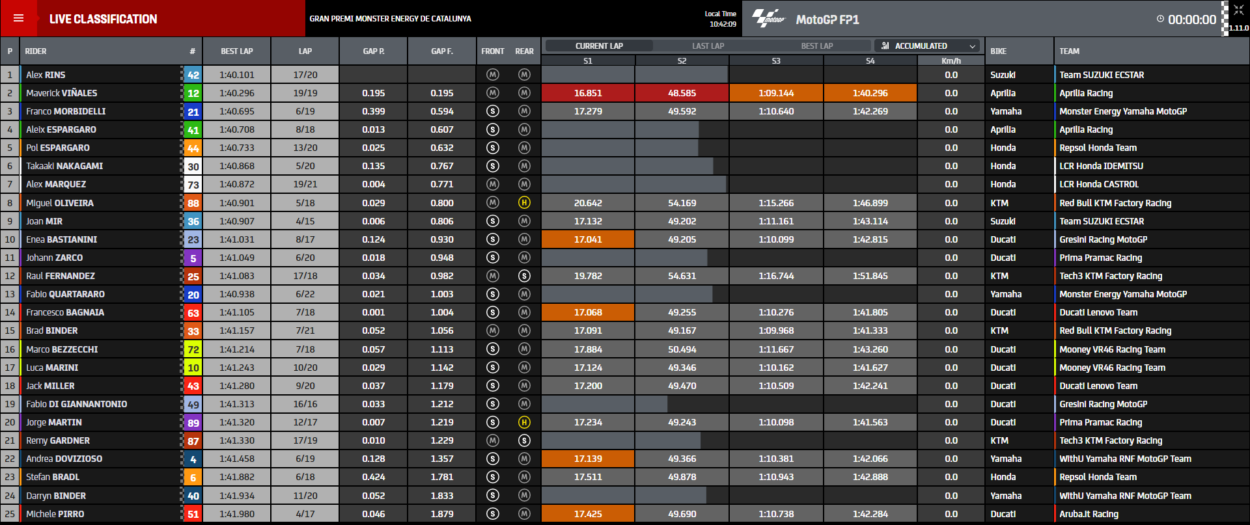Viewport: 1250px width, 525px height.
Task: Click Viñales red S1 time 16.851
Action: click(588, 93)
